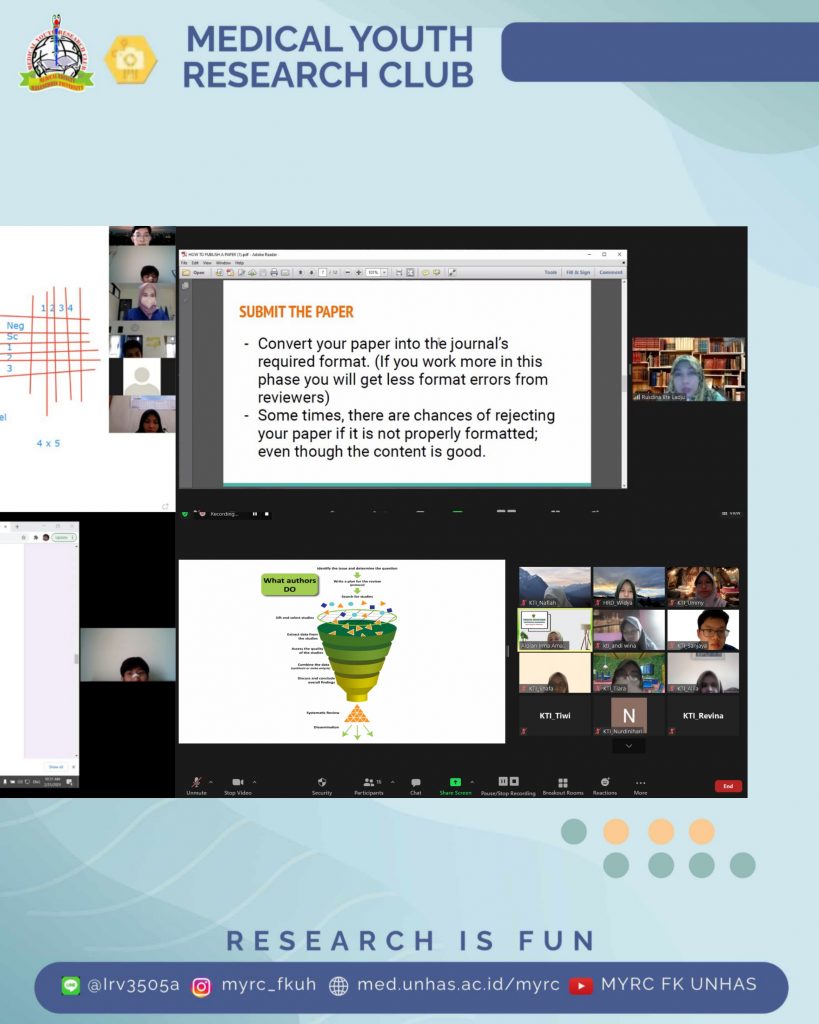Click the page thumbnails icon in Reader sidebar
This screenshot has height=1024, width=819.
pos(185,286)
